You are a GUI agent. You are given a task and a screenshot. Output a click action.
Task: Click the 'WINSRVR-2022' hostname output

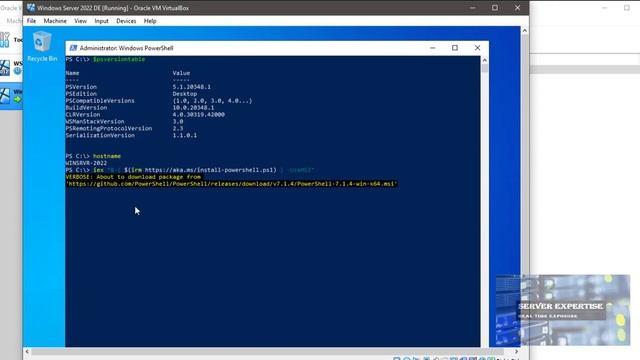tap(86, 163)
